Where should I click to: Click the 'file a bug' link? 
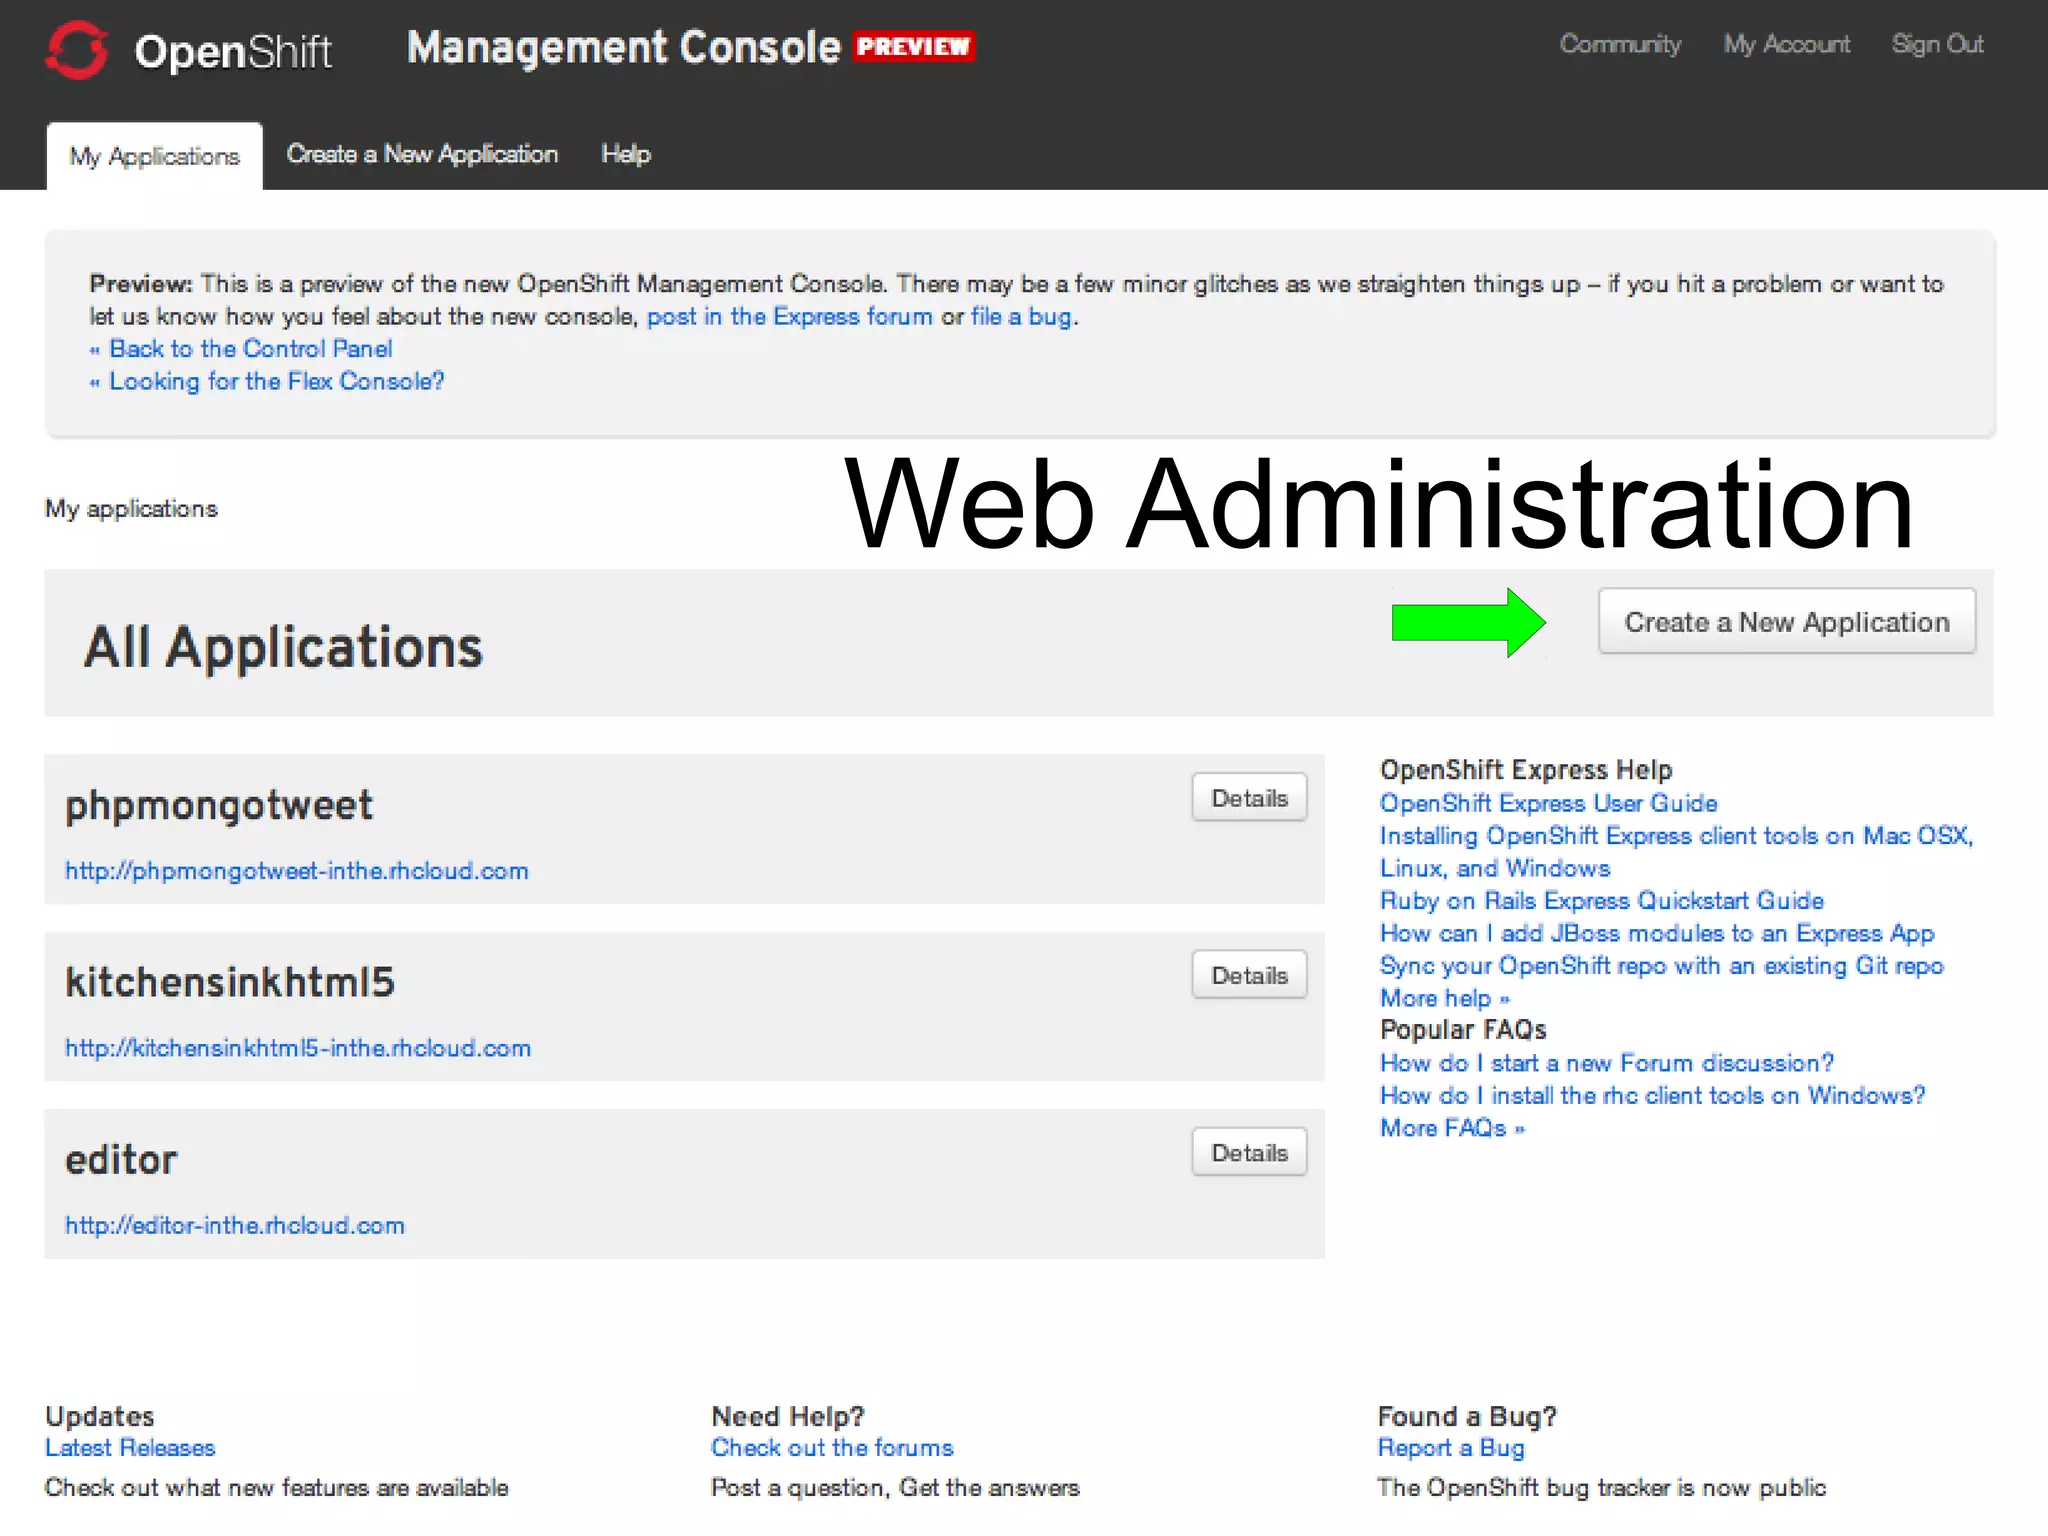[x=1022, y=316]
